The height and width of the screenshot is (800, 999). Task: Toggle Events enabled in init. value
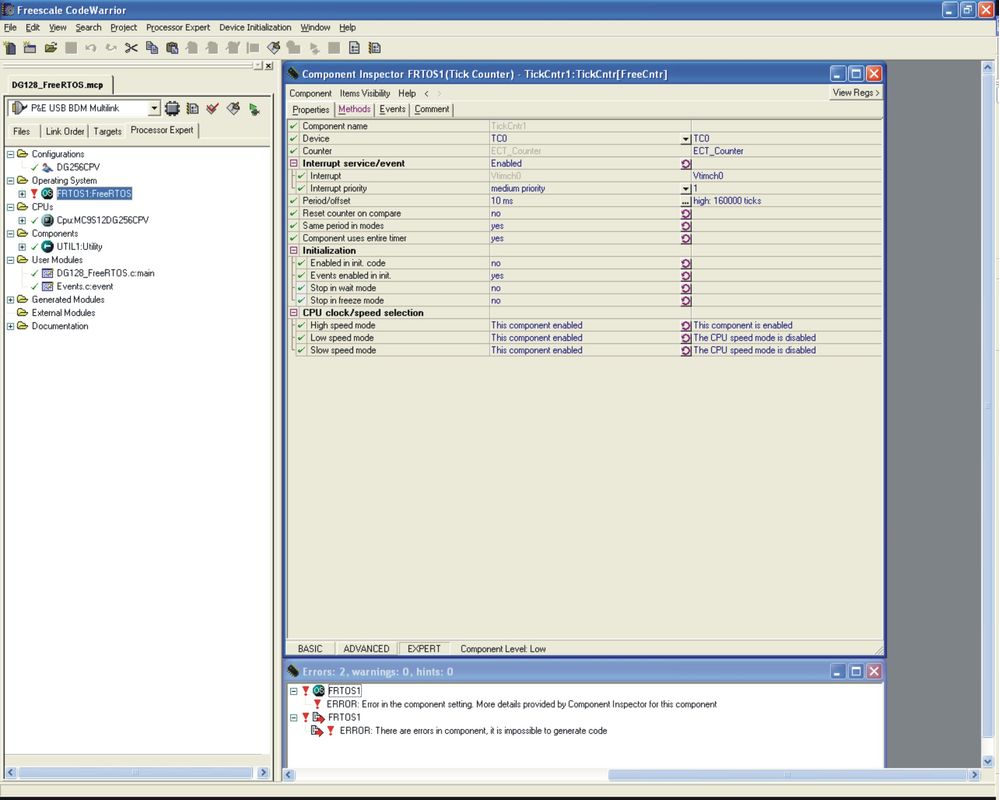coord(686,276)
